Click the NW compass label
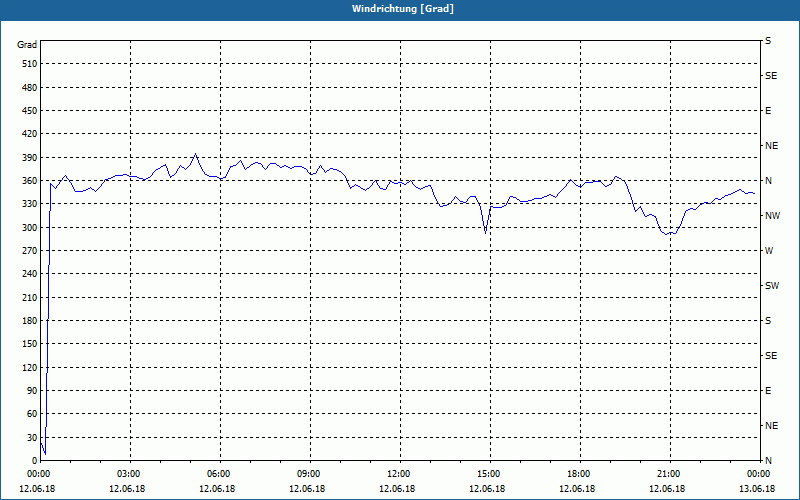The width and height of the screenshot is (800, 500). coord(772,216)
